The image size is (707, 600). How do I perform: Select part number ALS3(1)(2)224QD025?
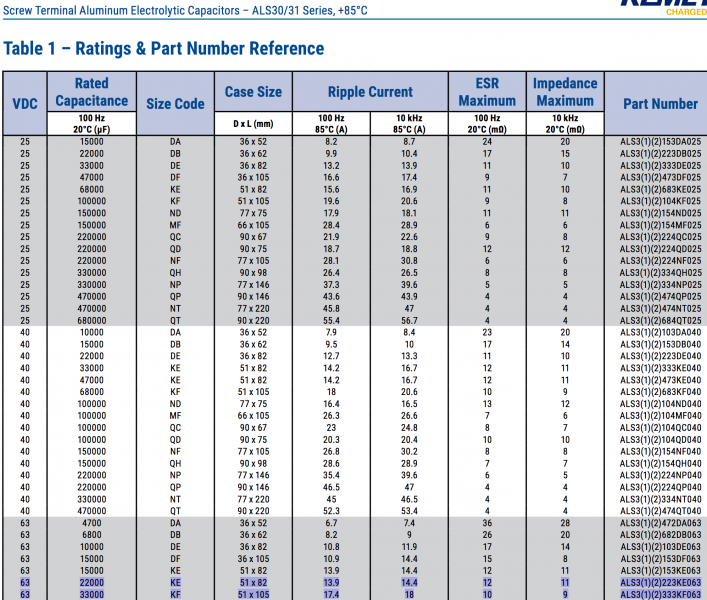[661, 249]
